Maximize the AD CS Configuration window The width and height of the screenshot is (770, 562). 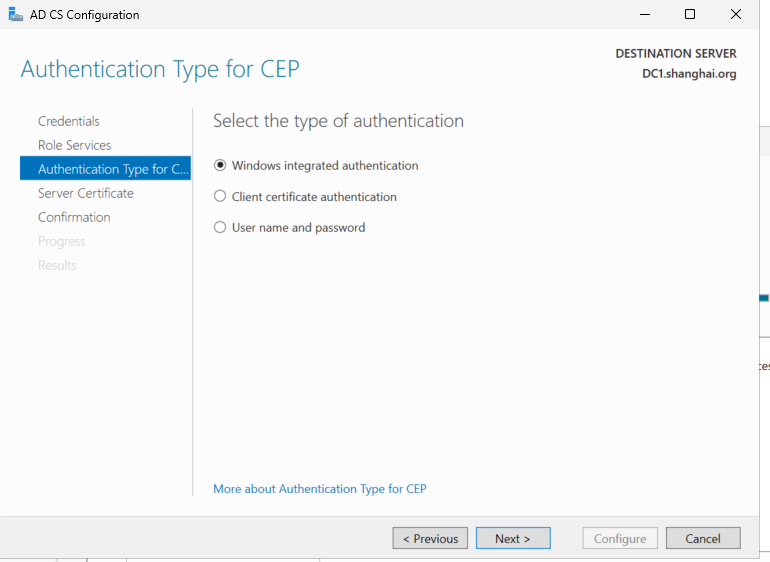pyautogui.click(x=690, y=14)
